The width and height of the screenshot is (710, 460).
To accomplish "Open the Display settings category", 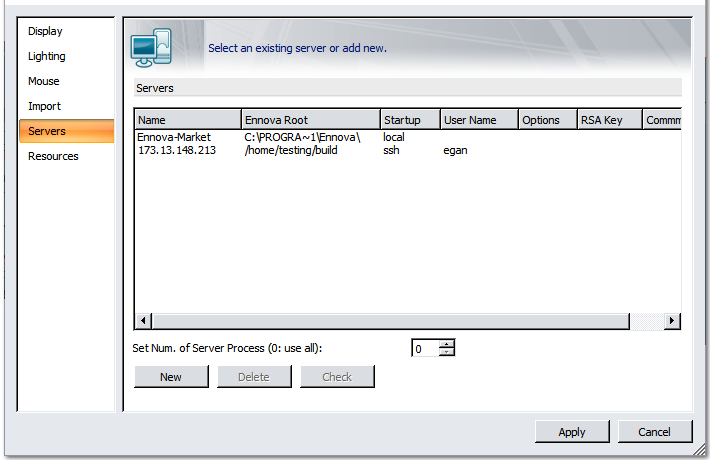I will click(x=45, y=31).
